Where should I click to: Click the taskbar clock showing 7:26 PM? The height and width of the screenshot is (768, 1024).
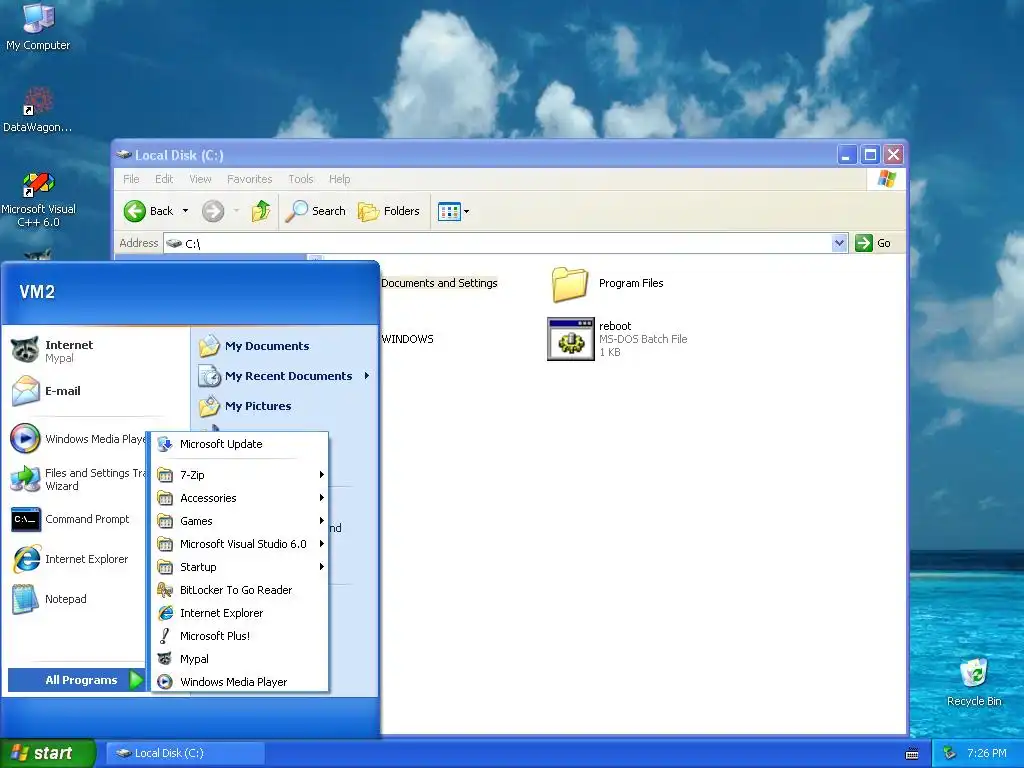click(986, 753)
